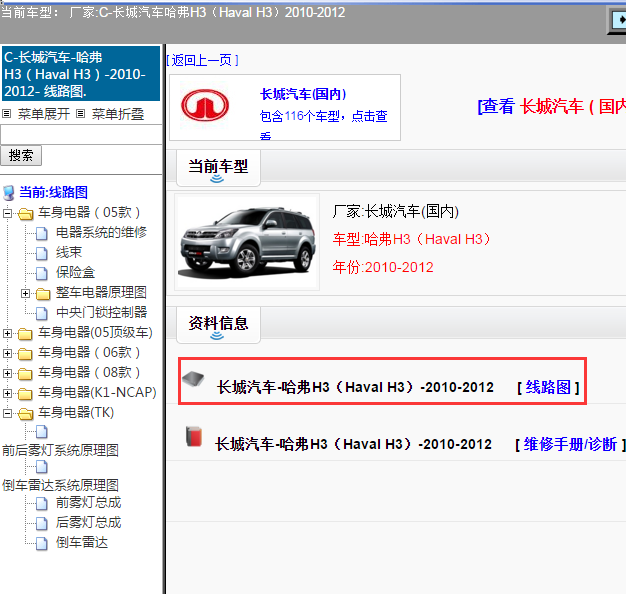This screenshot has width=626, height=594.
Task: Open 电器系统的维修 document
Action: coord(101,232)
